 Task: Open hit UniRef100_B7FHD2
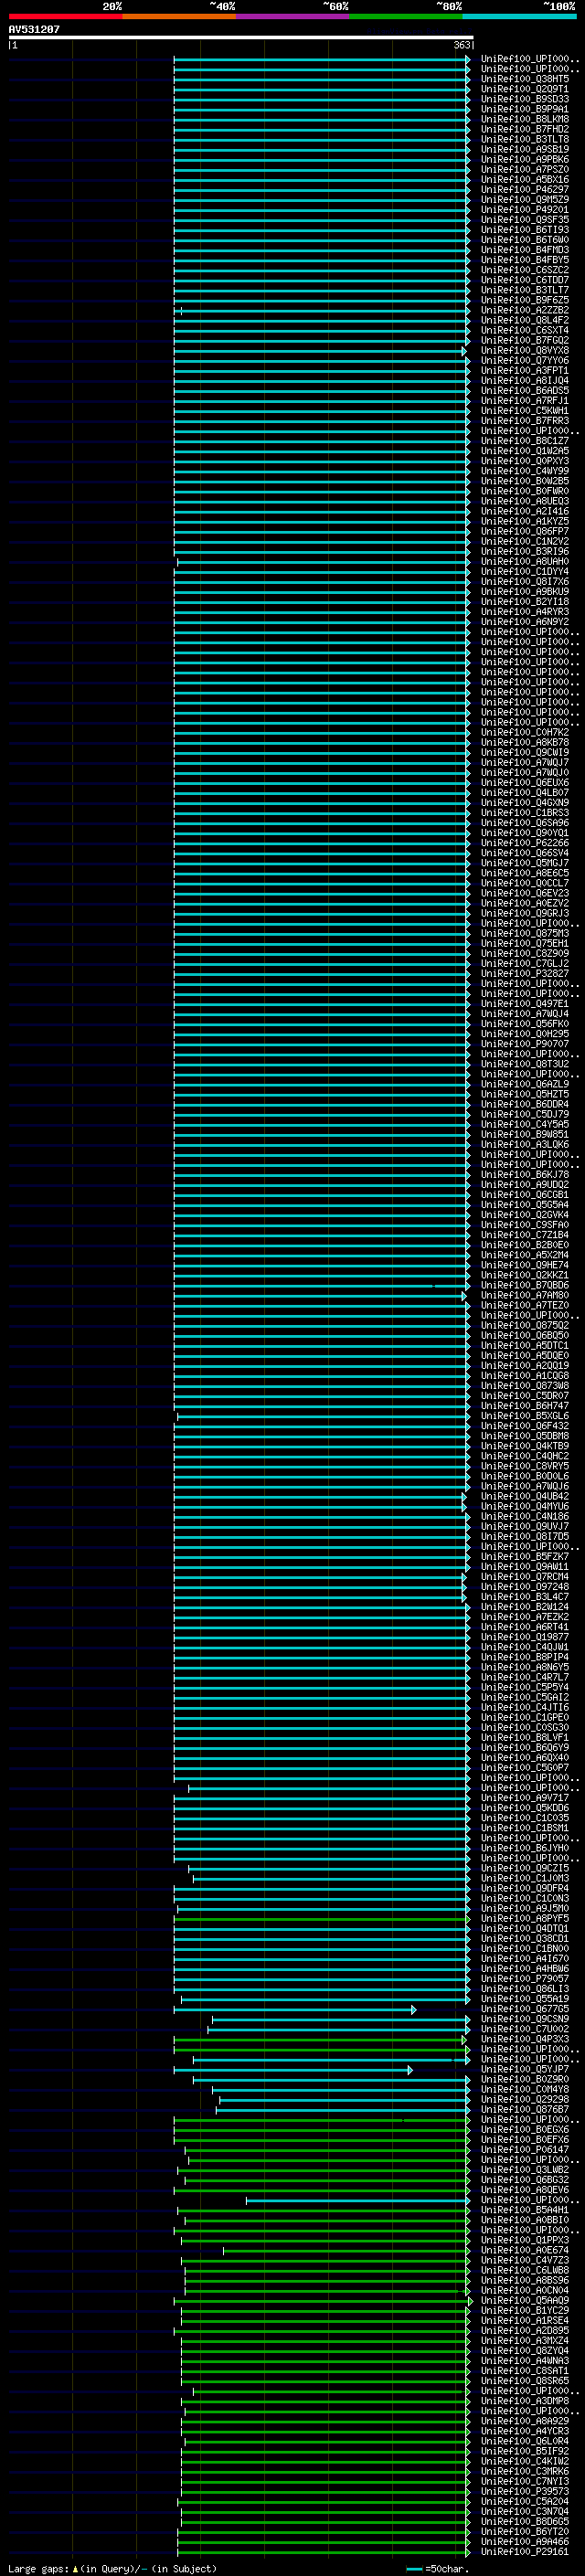coord(525,129)
